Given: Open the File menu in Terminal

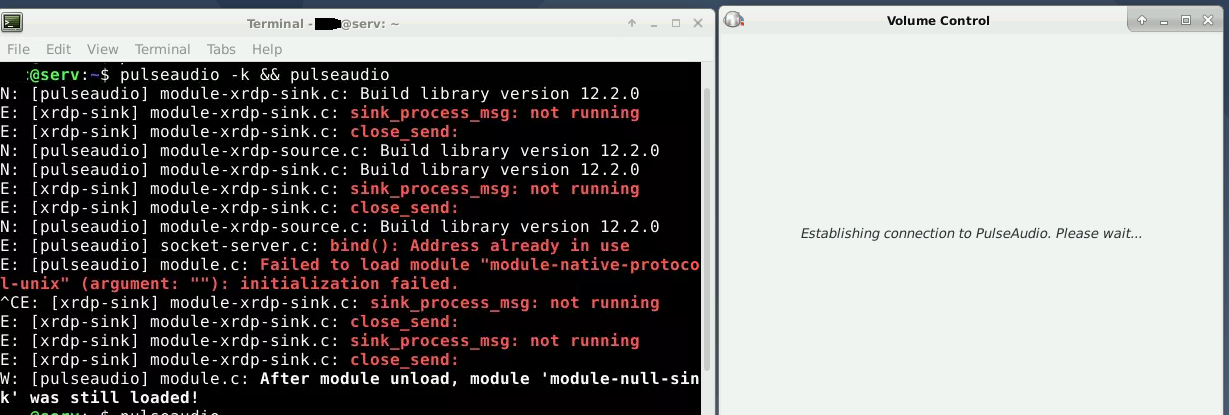Looking at the screenshot, I should pos(18,49).
